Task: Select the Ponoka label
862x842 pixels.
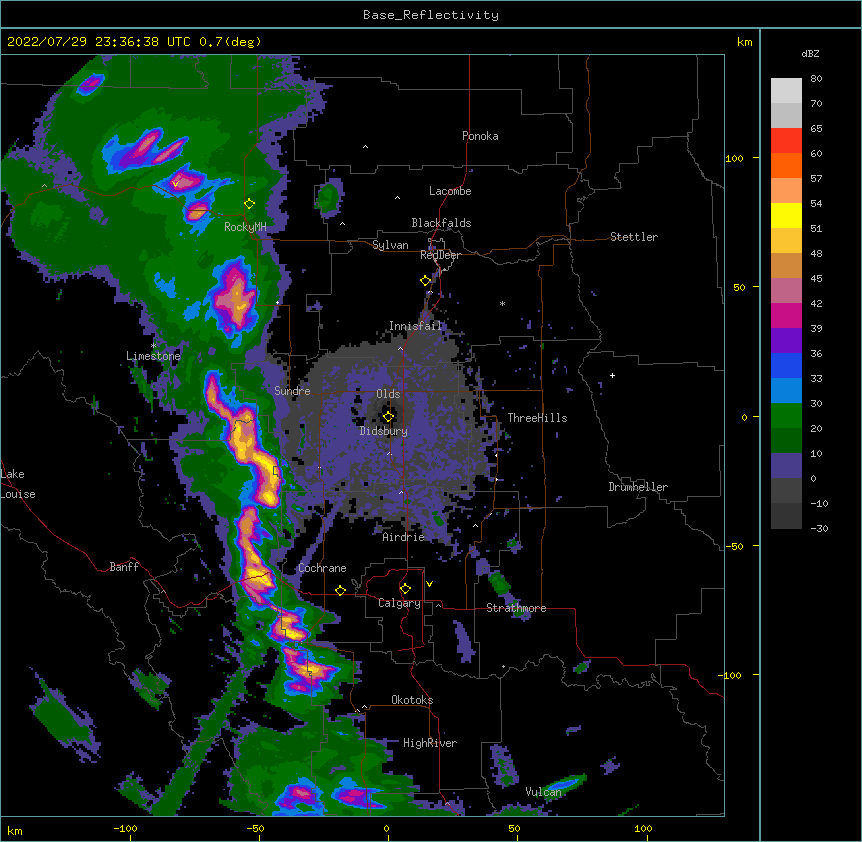Action: pyautogui.click(x=480, y=136)
